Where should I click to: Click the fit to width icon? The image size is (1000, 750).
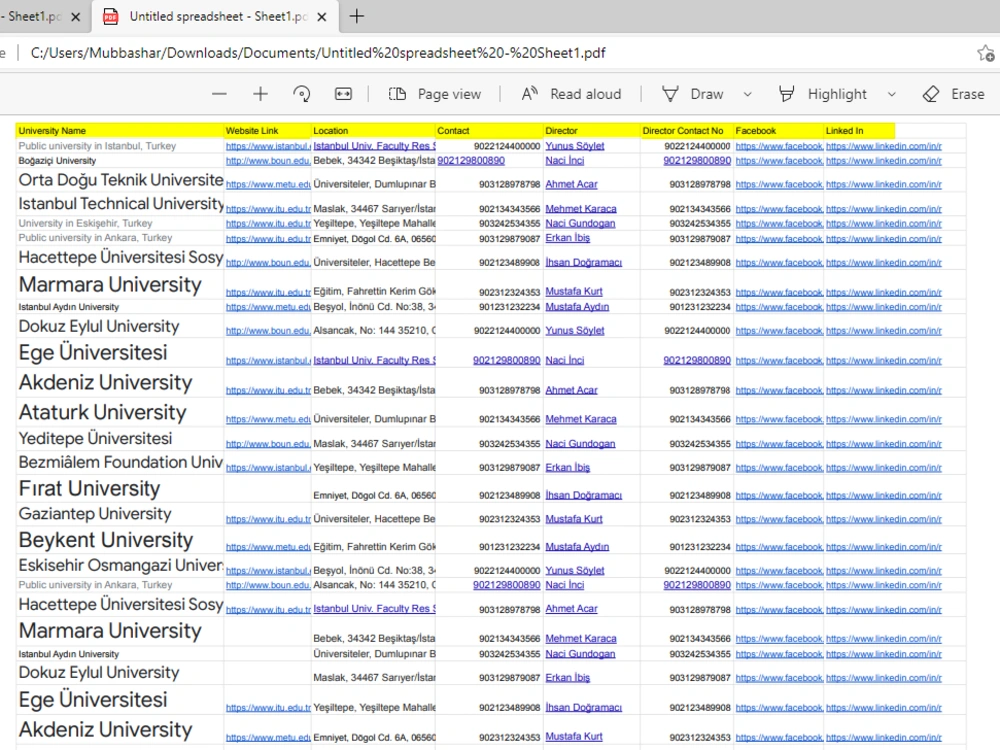pyautogui.click(x=343, y=94)
